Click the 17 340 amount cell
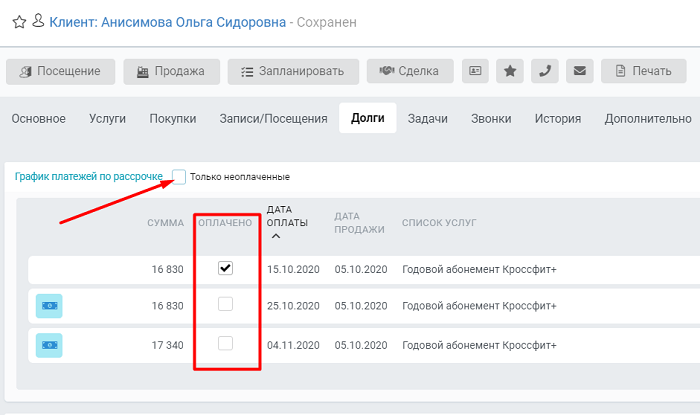700x415 pixels. (x=167, y=345)
